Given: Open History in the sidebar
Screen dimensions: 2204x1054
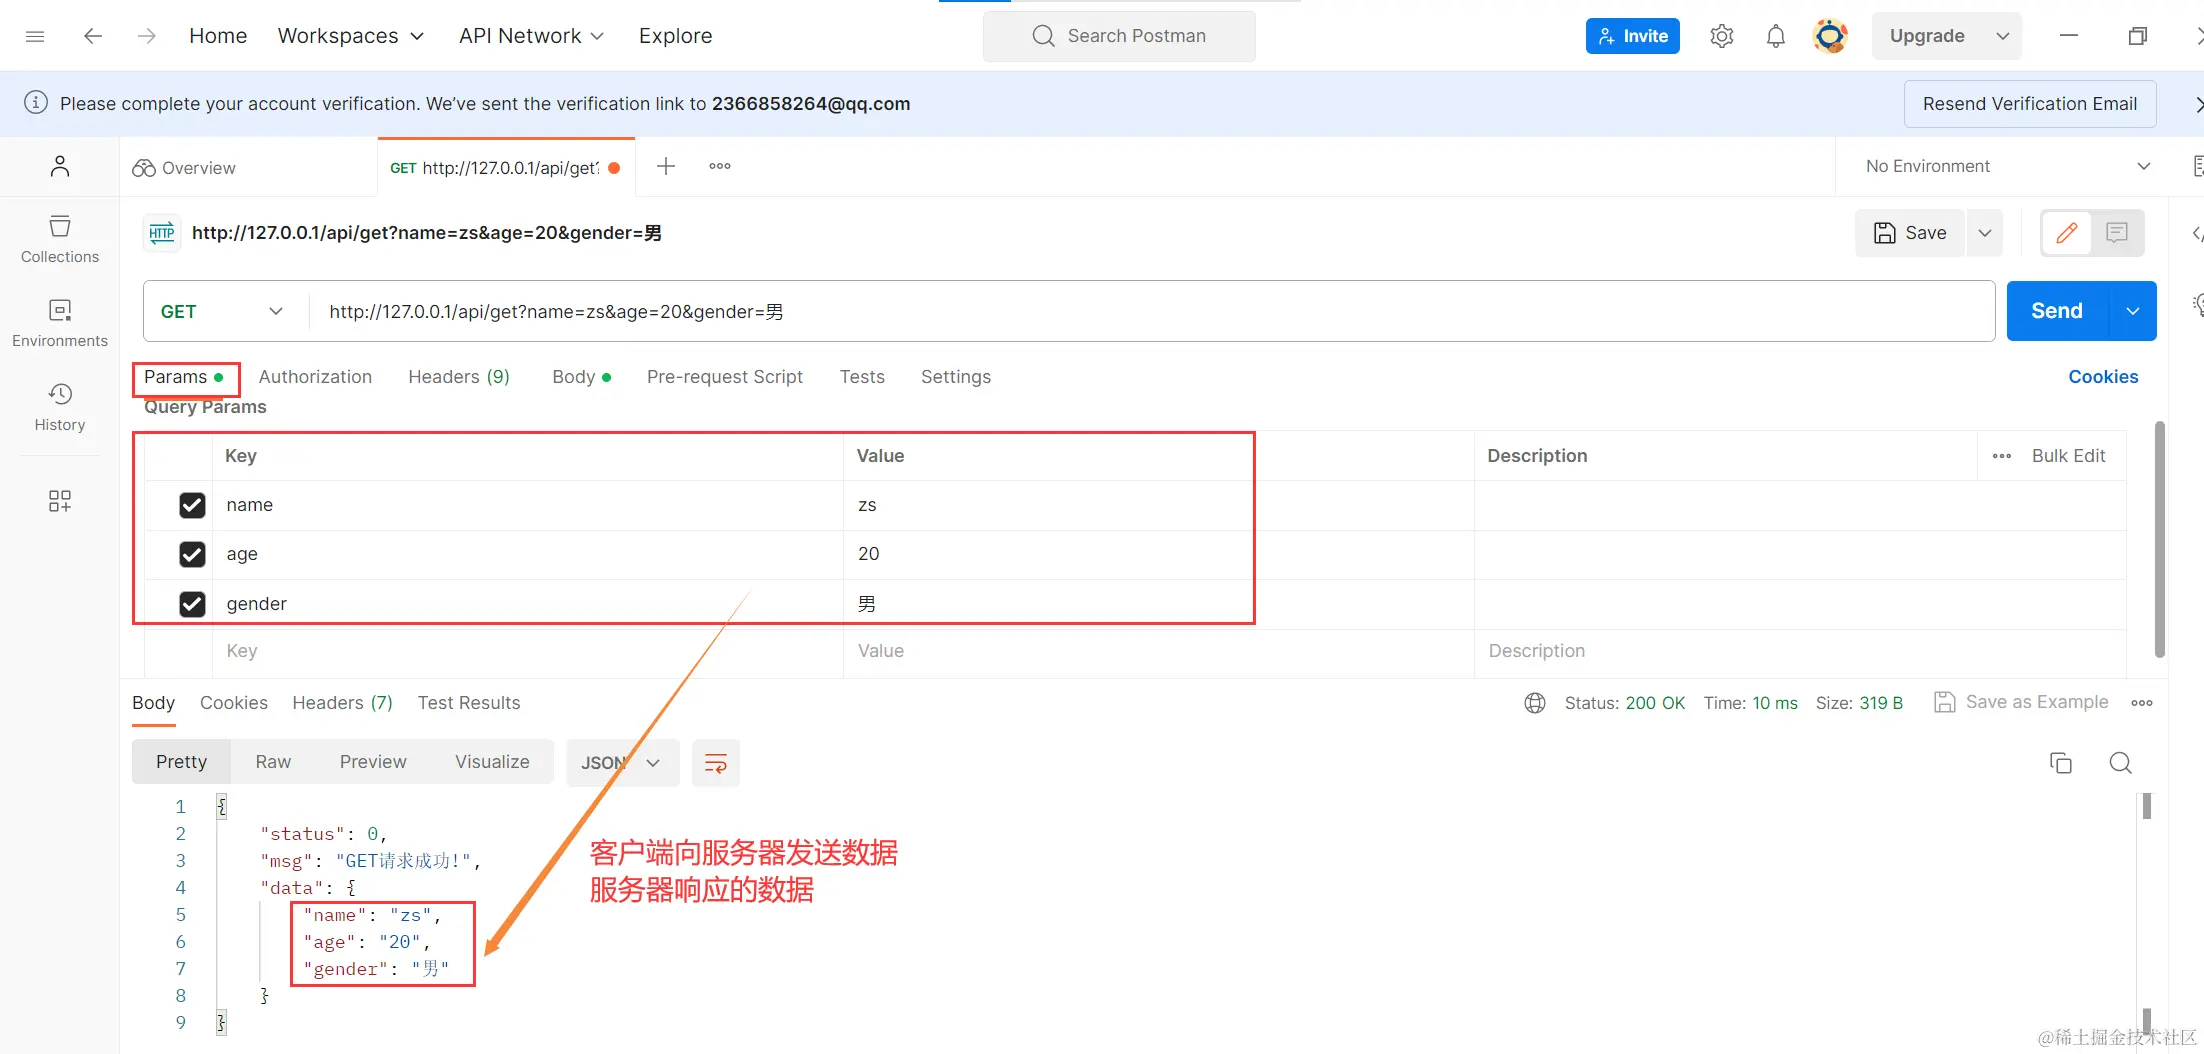Looking at the screenshot, I should click(60, 407).
